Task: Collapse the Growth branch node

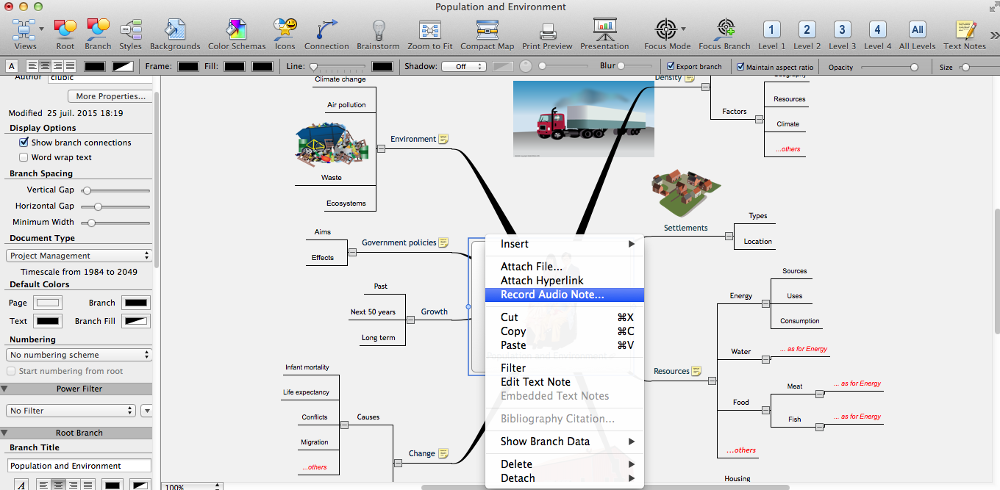Action: coord(410,320)
